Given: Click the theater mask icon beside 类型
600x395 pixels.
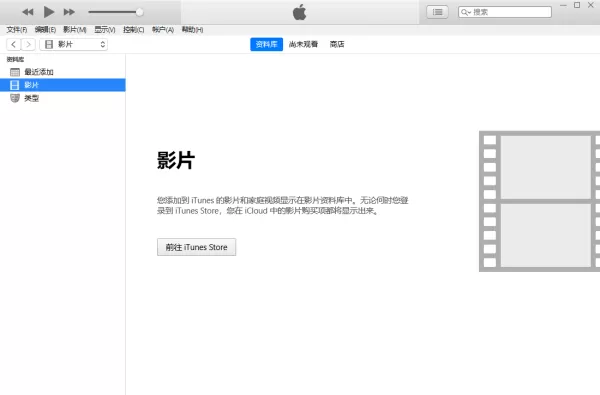Looking at the screenshot, I should (x=15, y=98).
